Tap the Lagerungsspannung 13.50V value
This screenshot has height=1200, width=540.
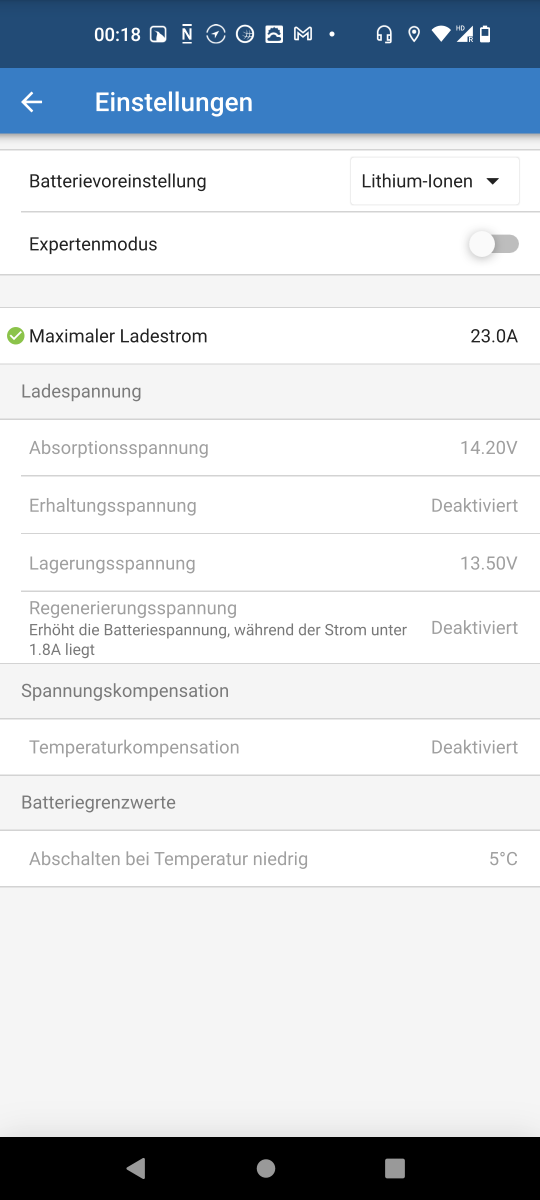pyautogui.click(x=488, y=564)
